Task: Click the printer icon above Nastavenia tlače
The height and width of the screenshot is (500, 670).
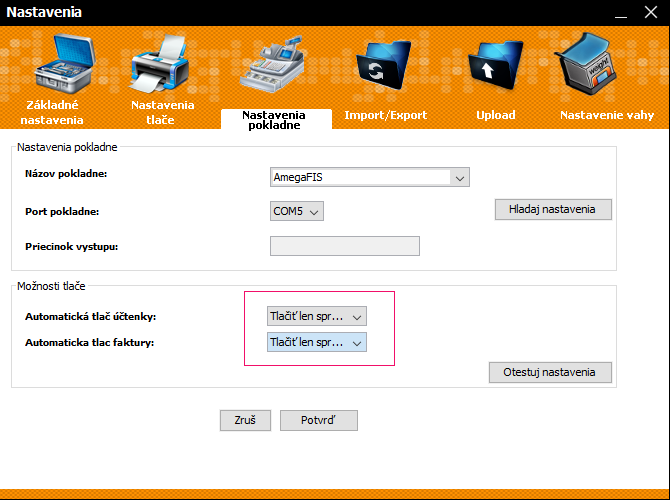Action: (x=160, y=68)
